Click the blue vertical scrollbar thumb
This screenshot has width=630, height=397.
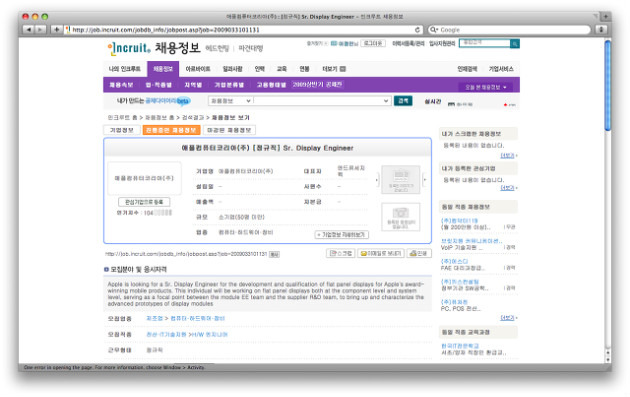pos(608,86)
